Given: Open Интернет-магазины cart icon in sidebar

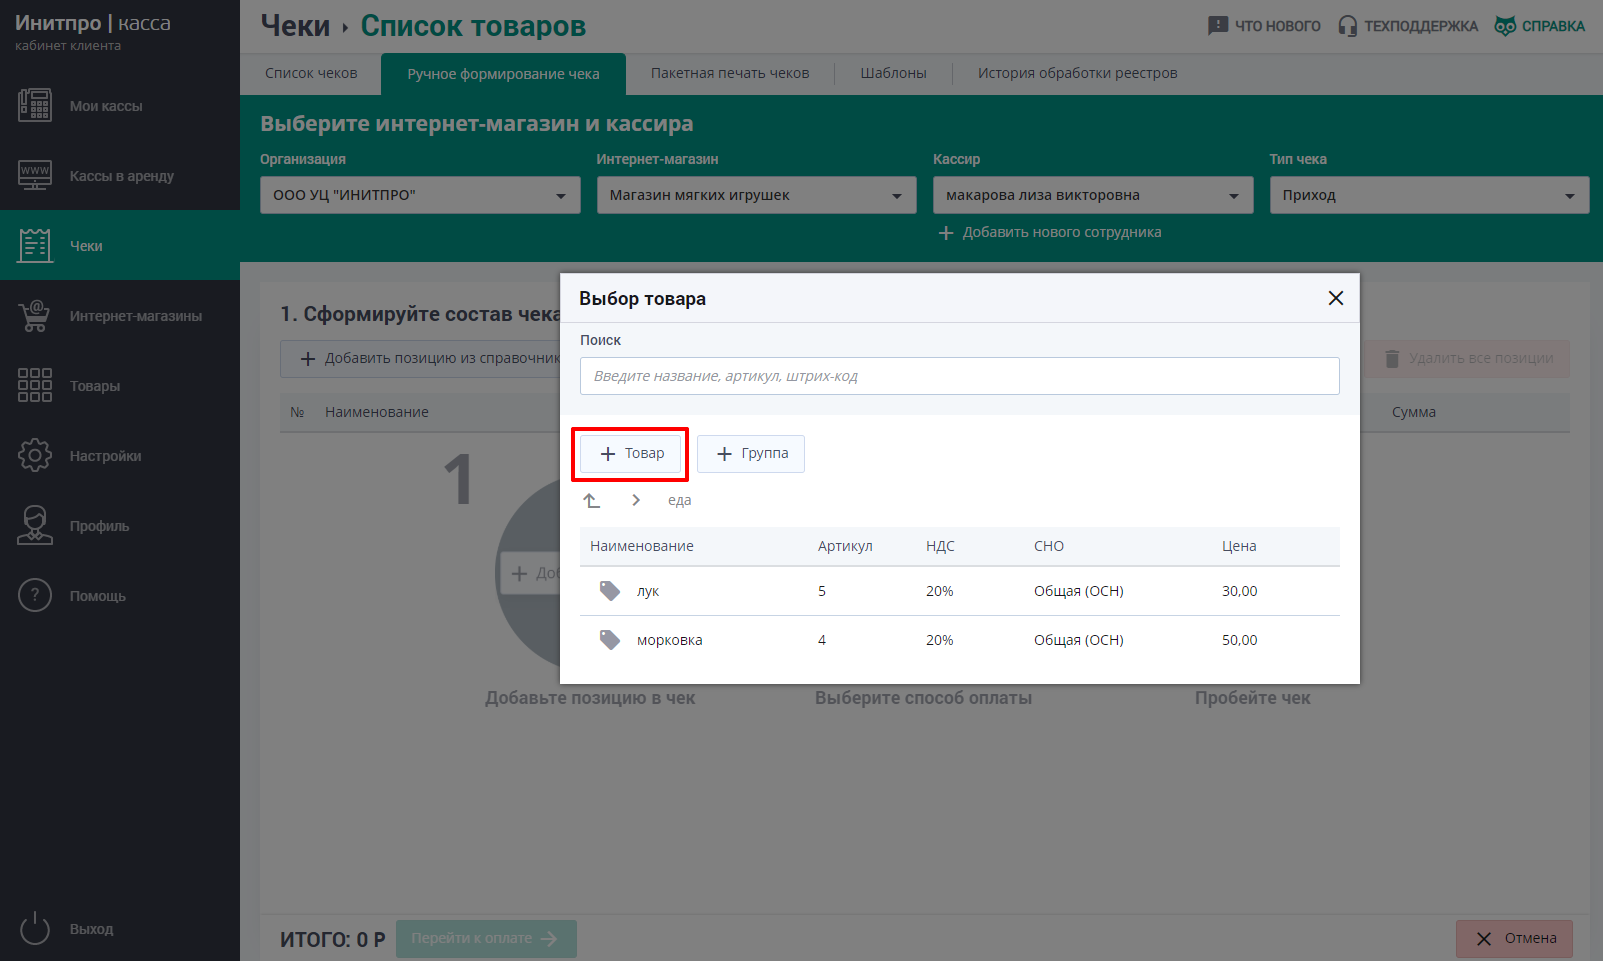Looking at the screenshot, I should (35, 316).
